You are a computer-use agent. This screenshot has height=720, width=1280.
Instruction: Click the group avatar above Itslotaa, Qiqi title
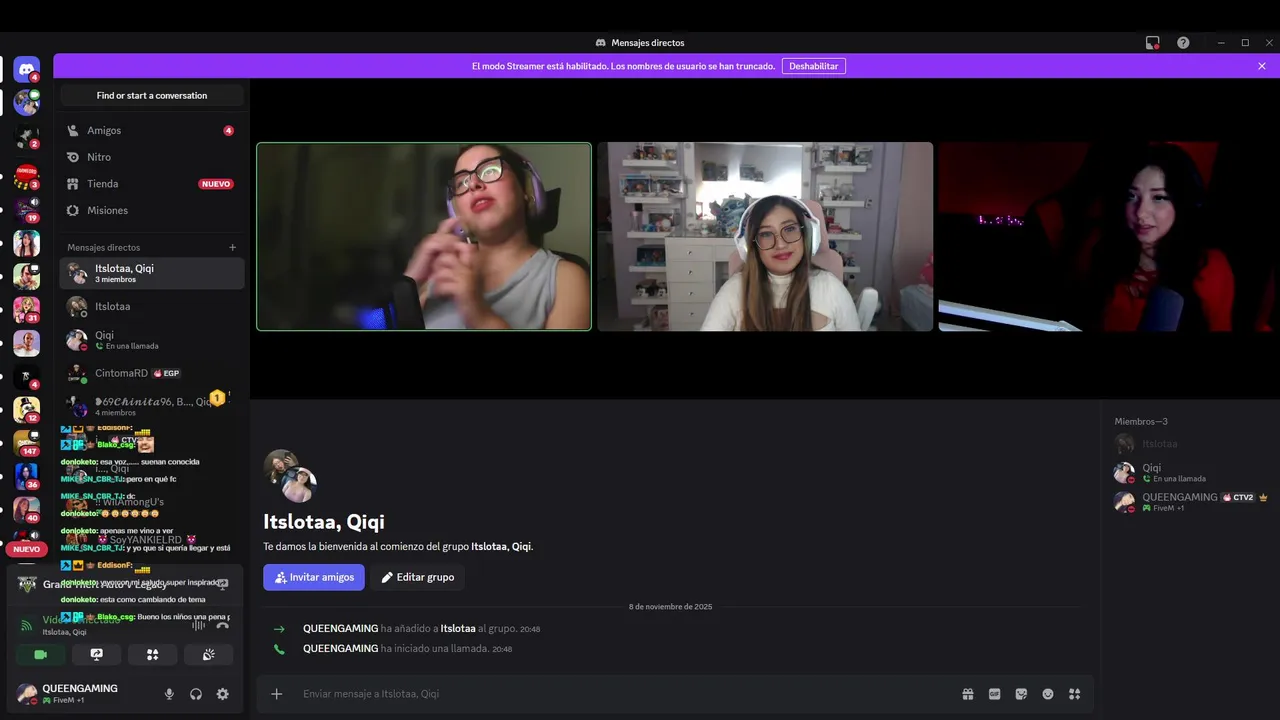(290, 476)
